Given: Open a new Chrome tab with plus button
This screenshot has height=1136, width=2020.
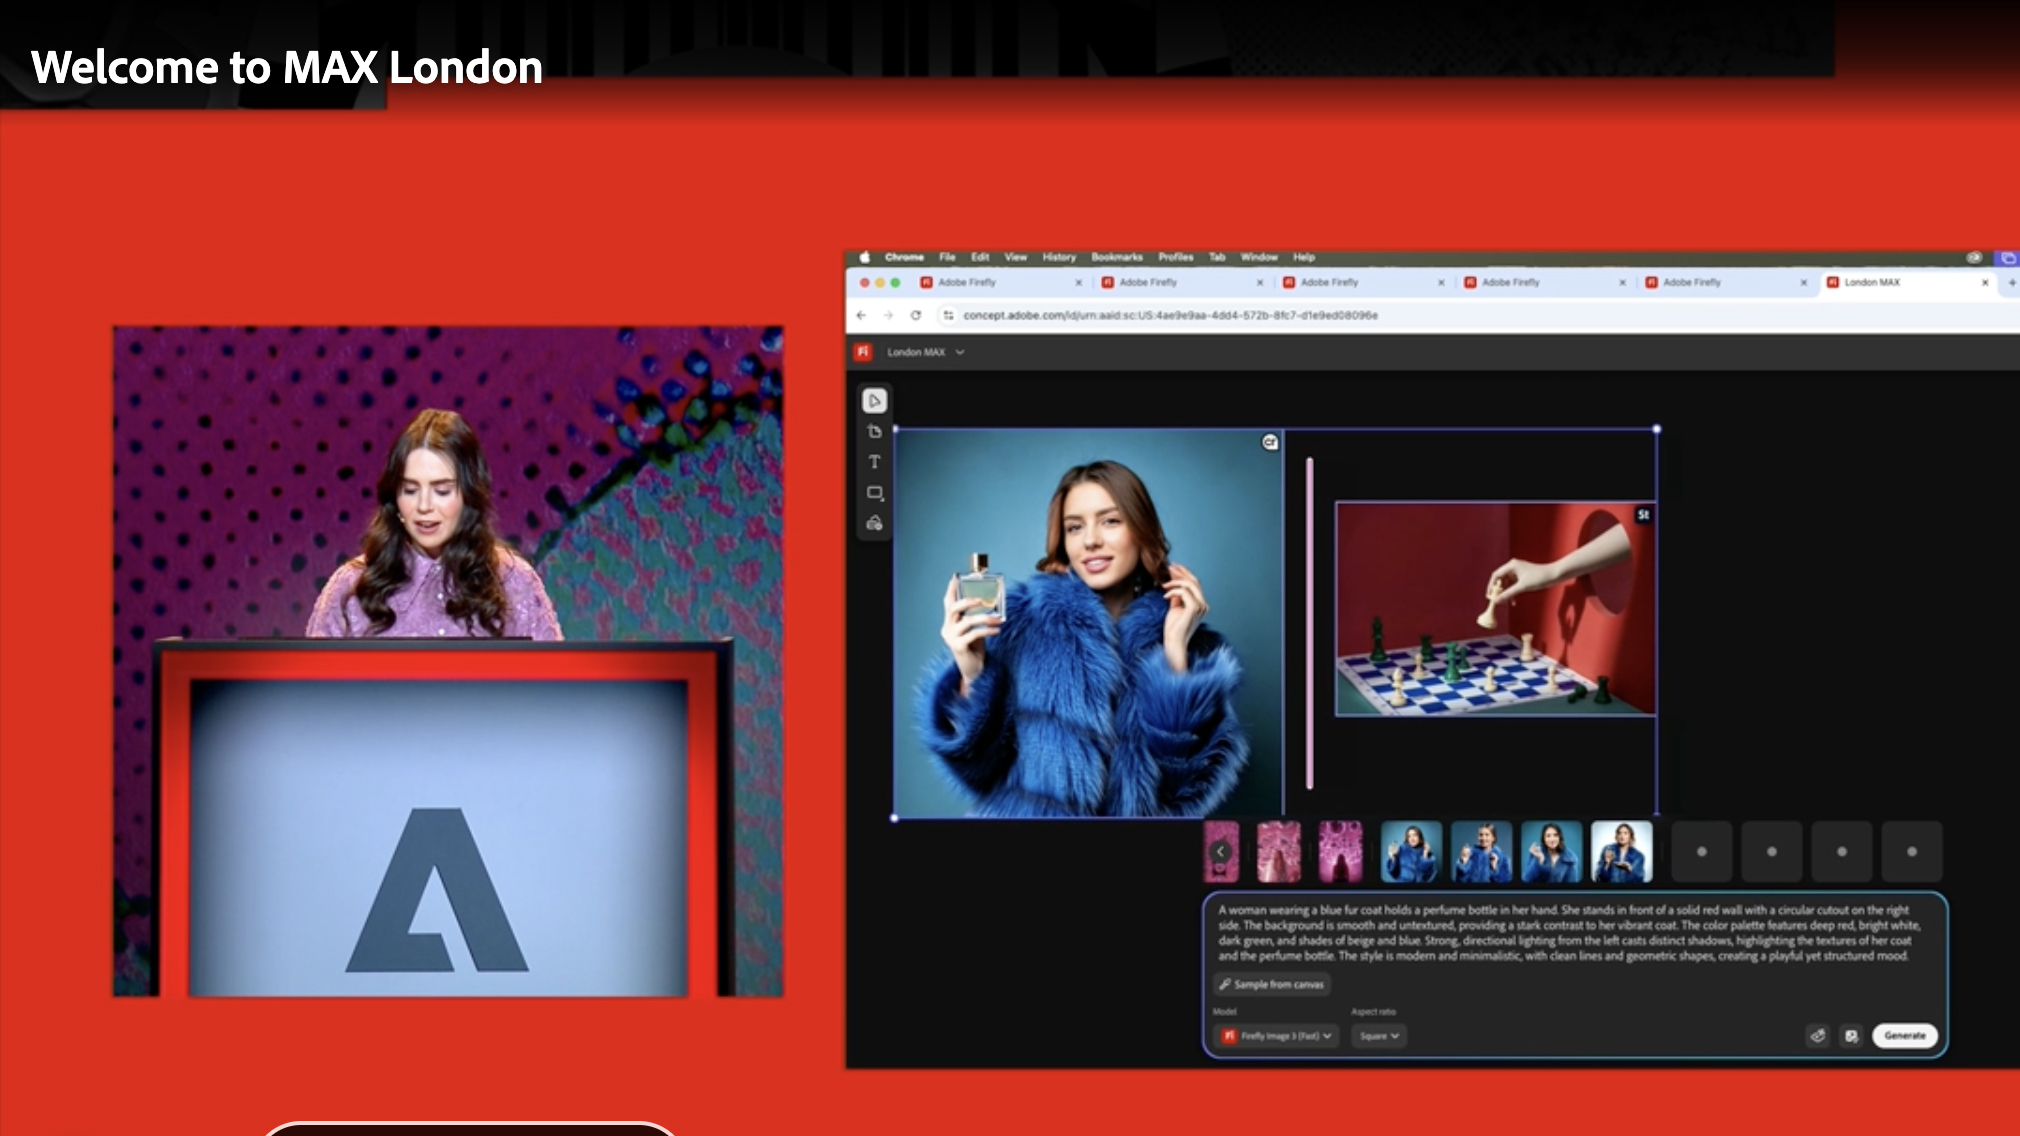Looking at the screenshot, I should (2012, 283).
